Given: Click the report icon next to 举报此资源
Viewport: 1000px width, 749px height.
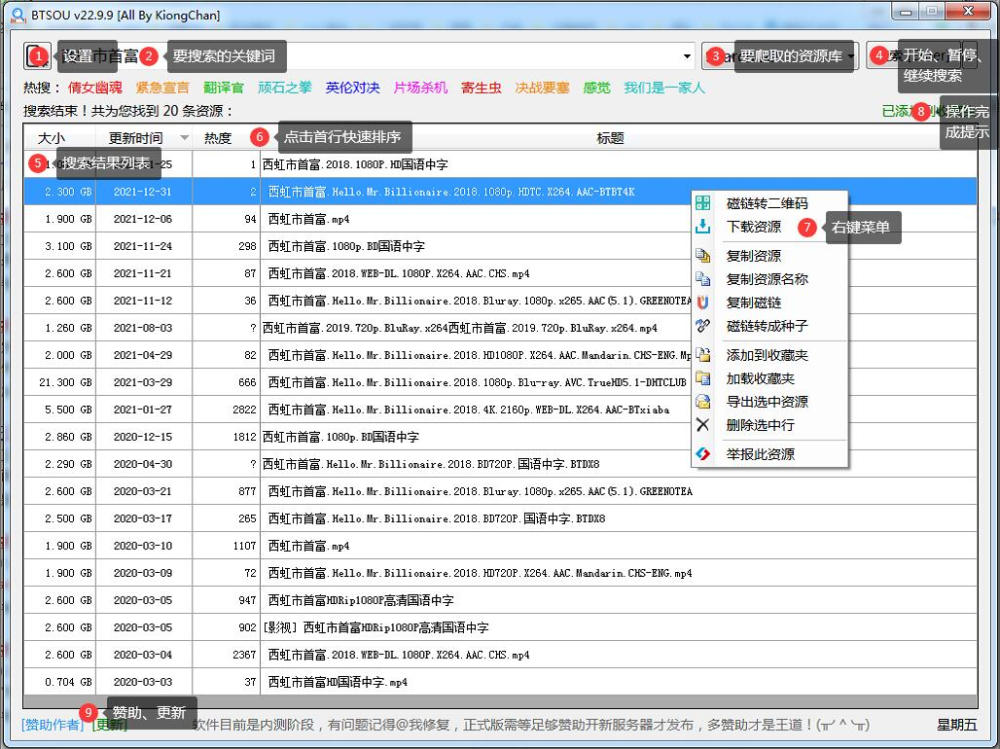Looking at the screenshot, I should click(x=703, y=452).
